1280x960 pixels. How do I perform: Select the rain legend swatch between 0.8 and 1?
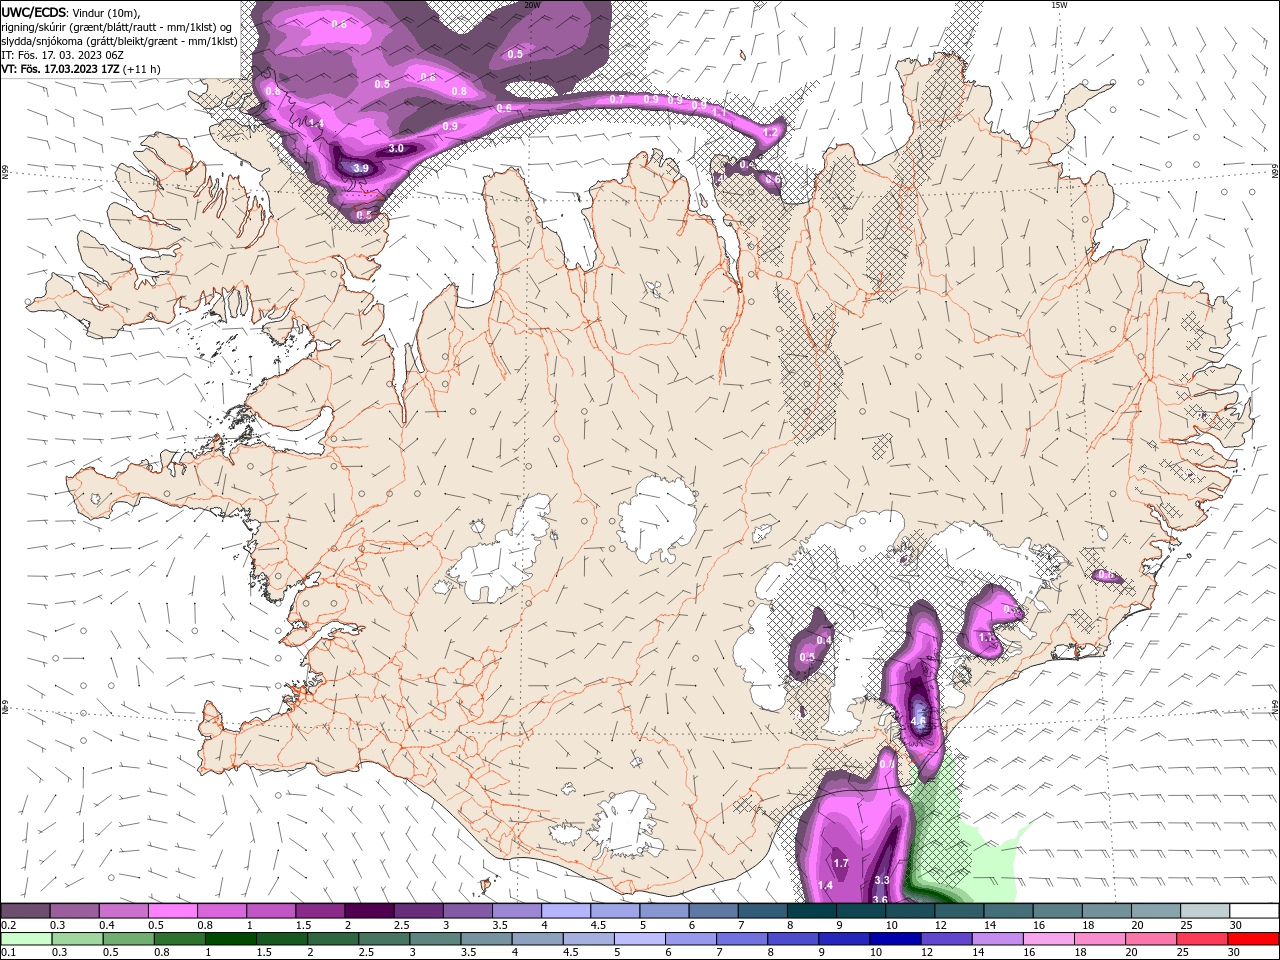(180, 939)
